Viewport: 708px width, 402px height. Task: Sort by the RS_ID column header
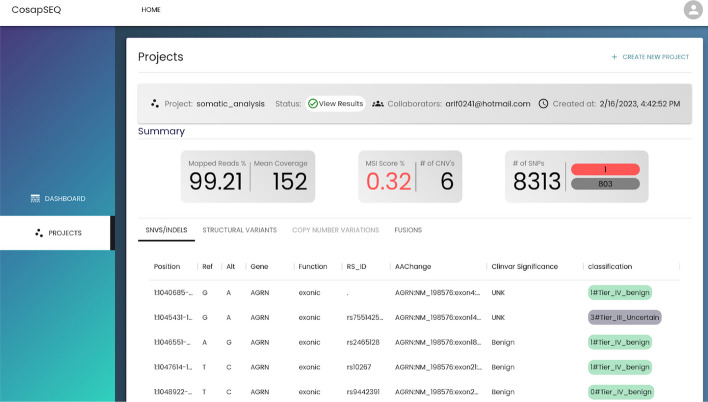click(x=356, y=266)
